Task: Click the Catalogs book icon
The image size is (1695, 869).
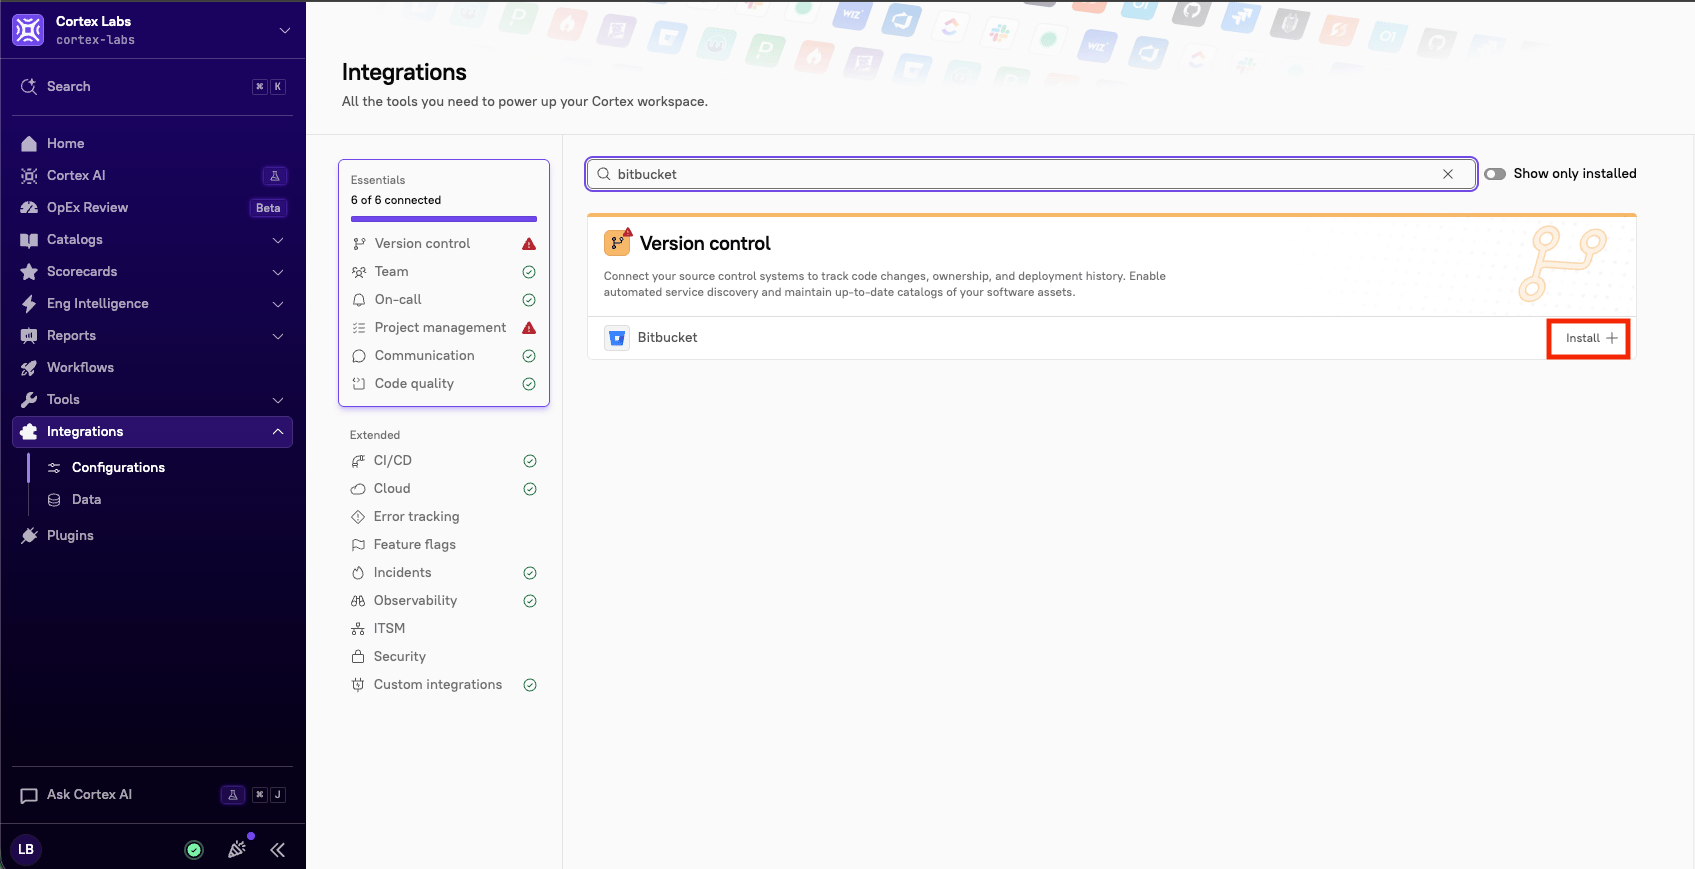Action: [29, 240]
